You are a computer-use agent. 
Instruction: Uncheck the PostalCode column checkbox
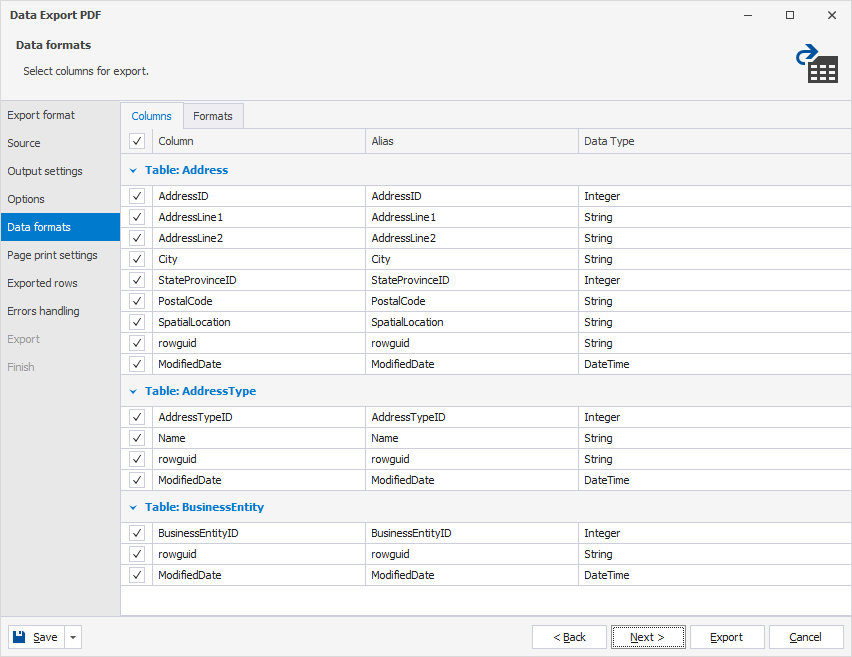point(137,301)
